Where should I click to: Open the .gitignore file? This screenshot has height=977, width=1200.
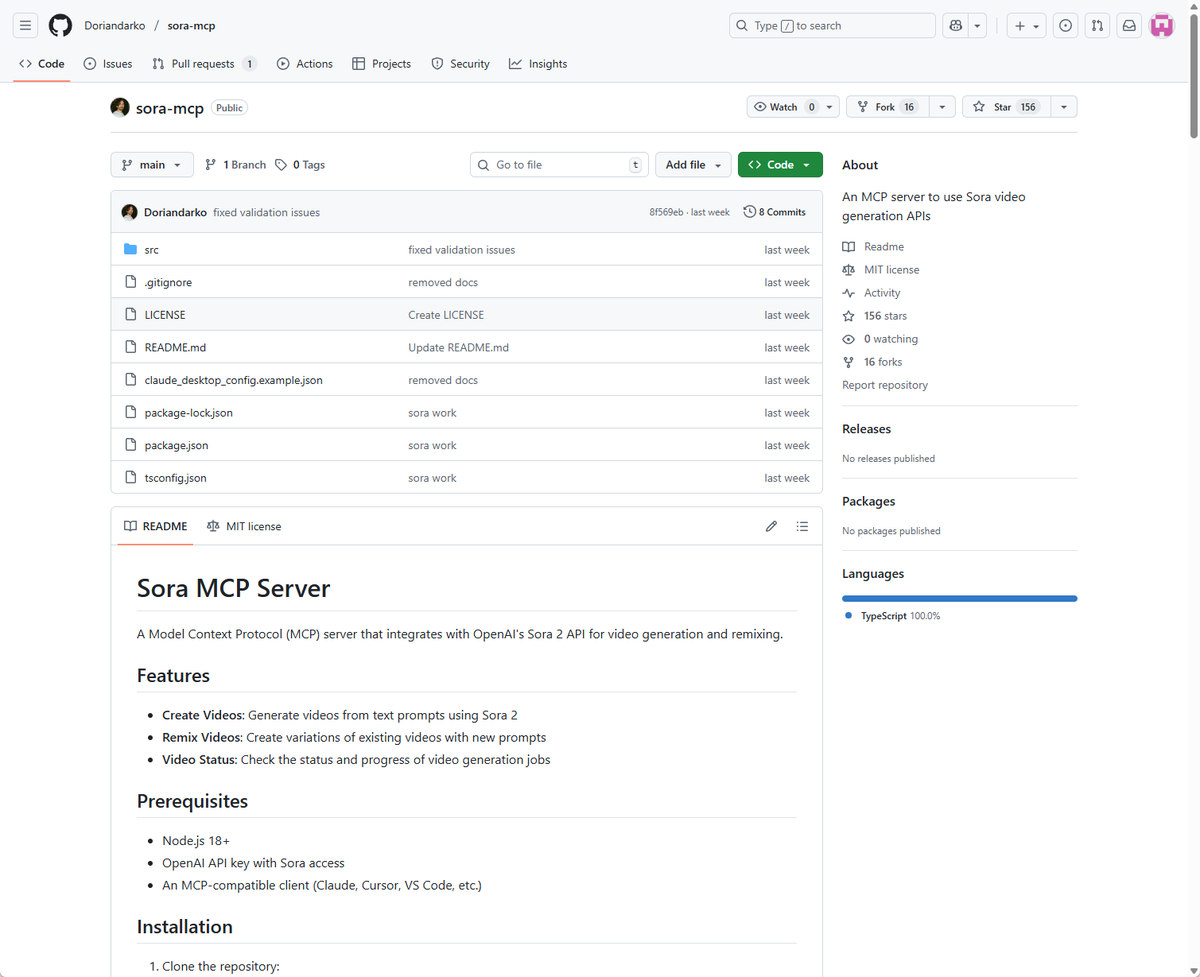tap(168, 283)
